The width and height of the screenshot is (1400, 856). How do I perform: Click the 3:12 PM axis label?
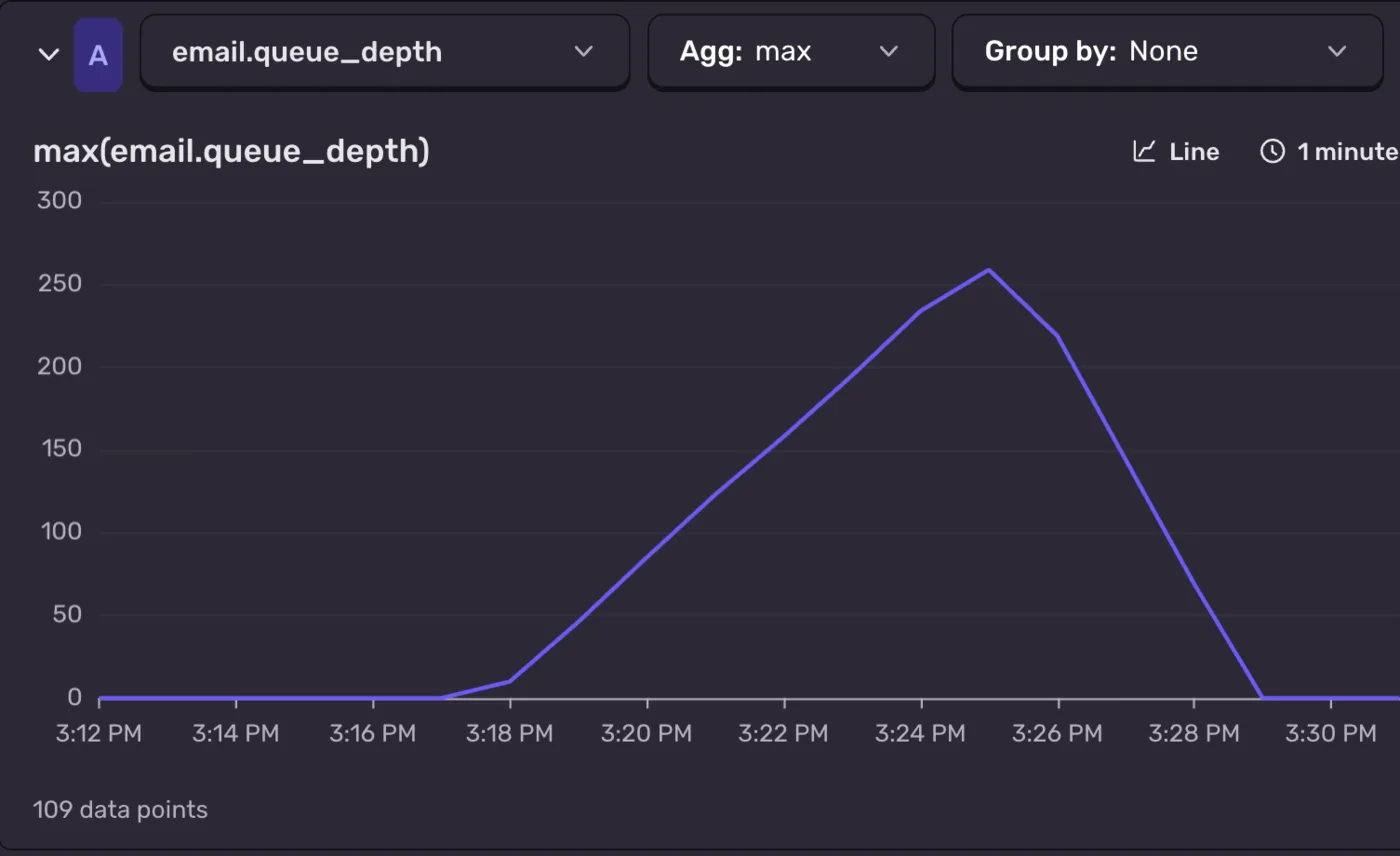99,733
